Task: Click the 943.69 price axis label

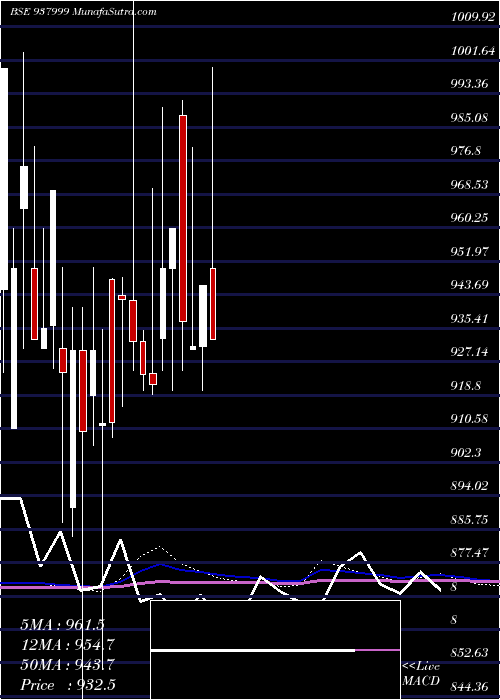Action: [x=469, y=285]
